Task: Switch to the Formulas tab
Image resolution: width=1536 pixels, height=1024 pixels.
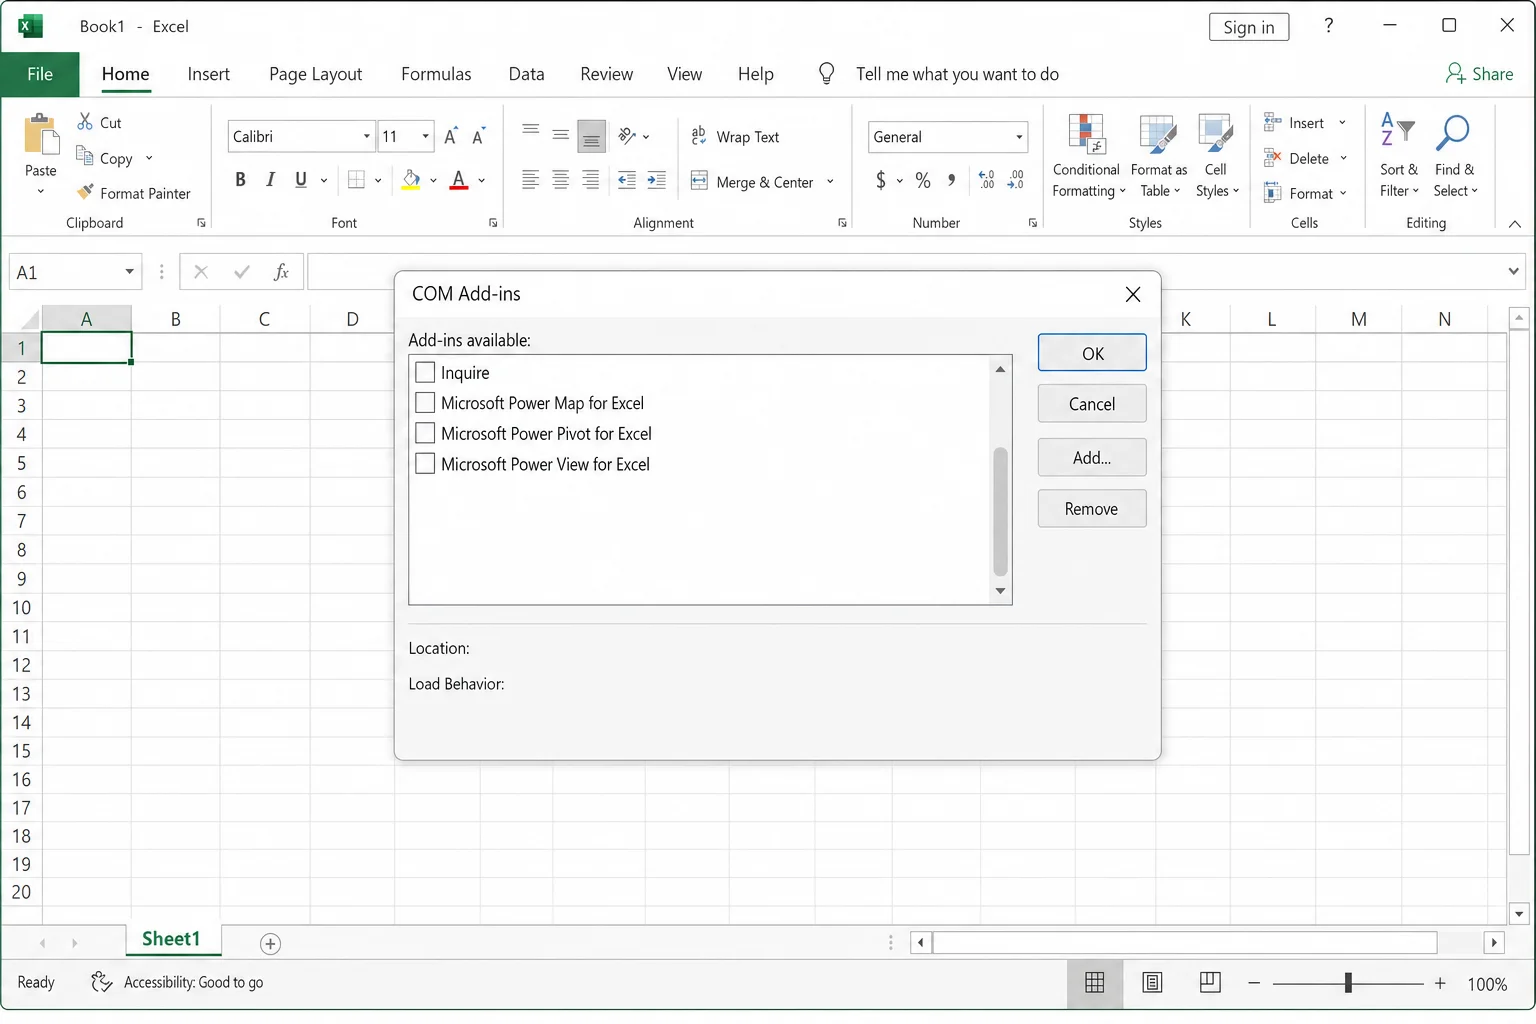Action: 436,74
